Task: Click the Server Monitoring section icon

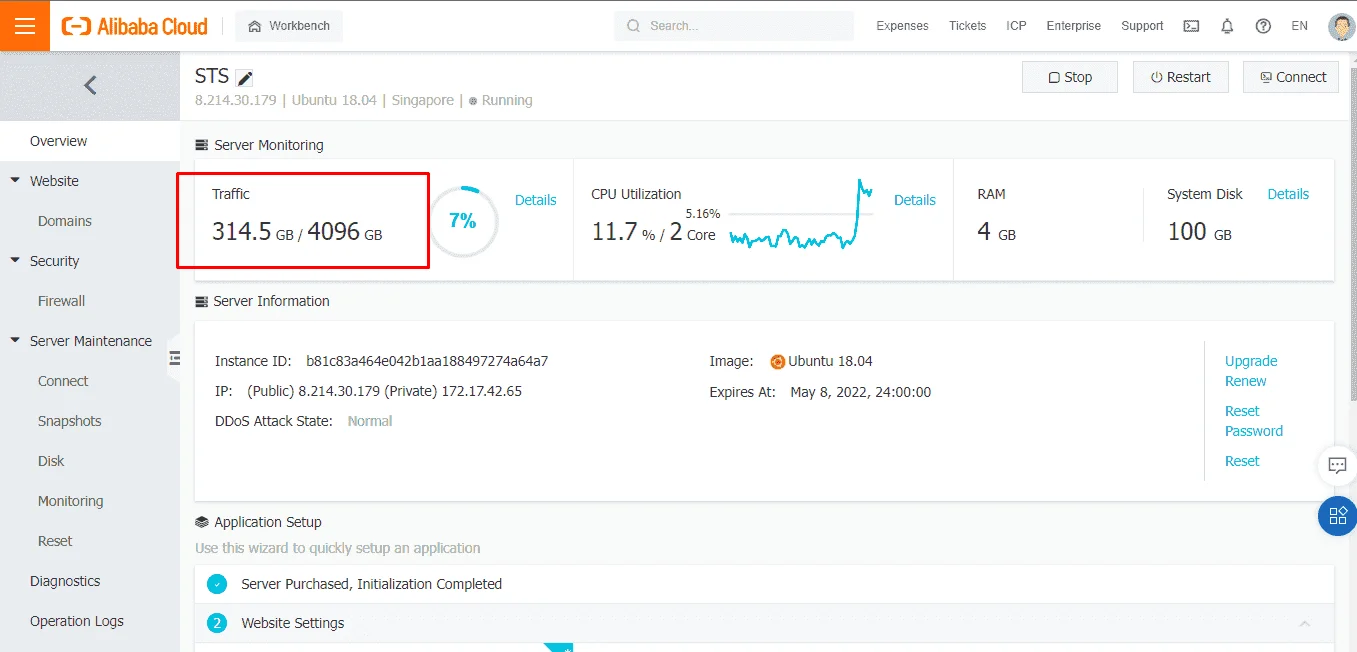Action: pyautogui.click(x=202, y=145)
